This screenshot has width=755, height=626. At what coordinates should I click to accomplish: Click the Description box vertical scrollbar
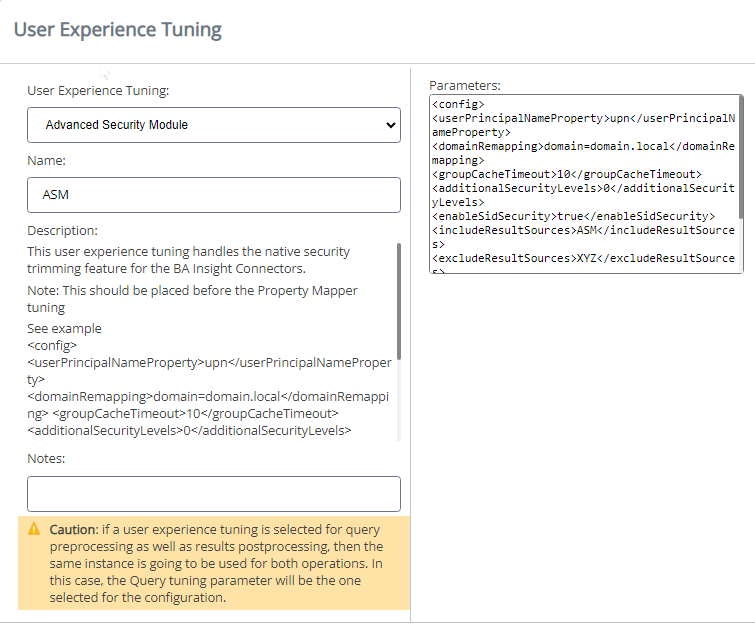pyautogui.click(x=399, y=300)
